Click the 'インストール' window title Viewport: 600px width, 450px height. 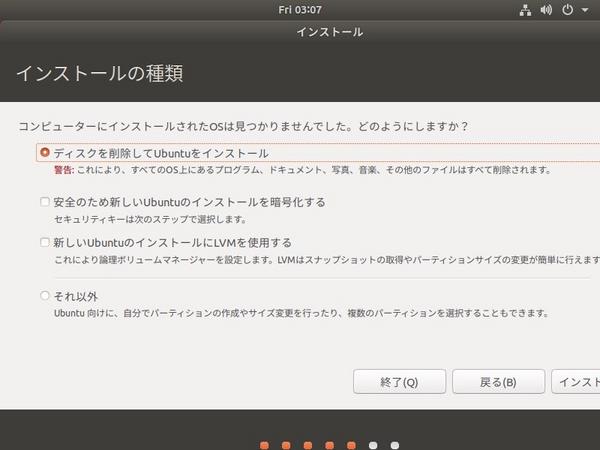[330, 32]
